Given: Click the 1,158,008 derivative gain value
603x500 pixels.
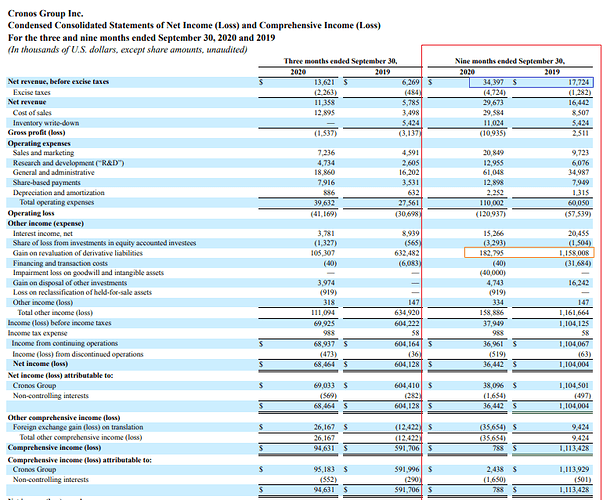Looking at the screenshot, I should [574, 253].
